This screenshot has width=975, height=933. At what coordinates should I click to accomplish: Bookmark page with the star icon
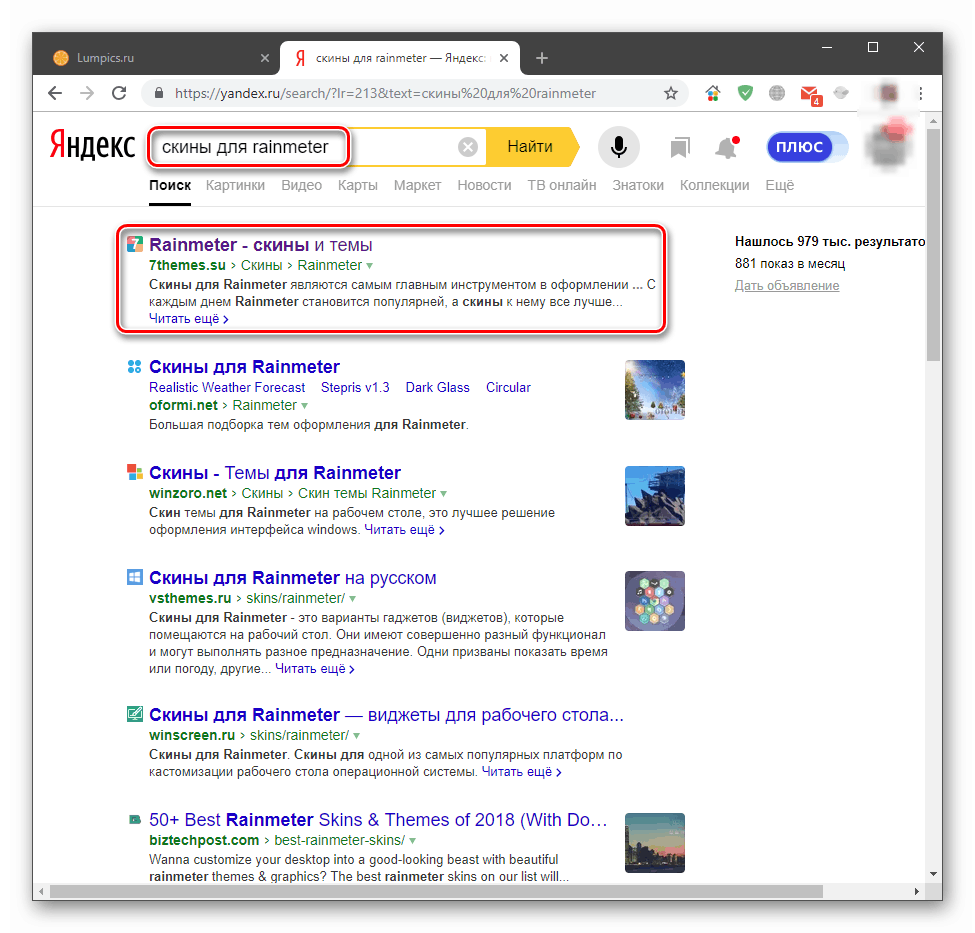tap(670, 93)
